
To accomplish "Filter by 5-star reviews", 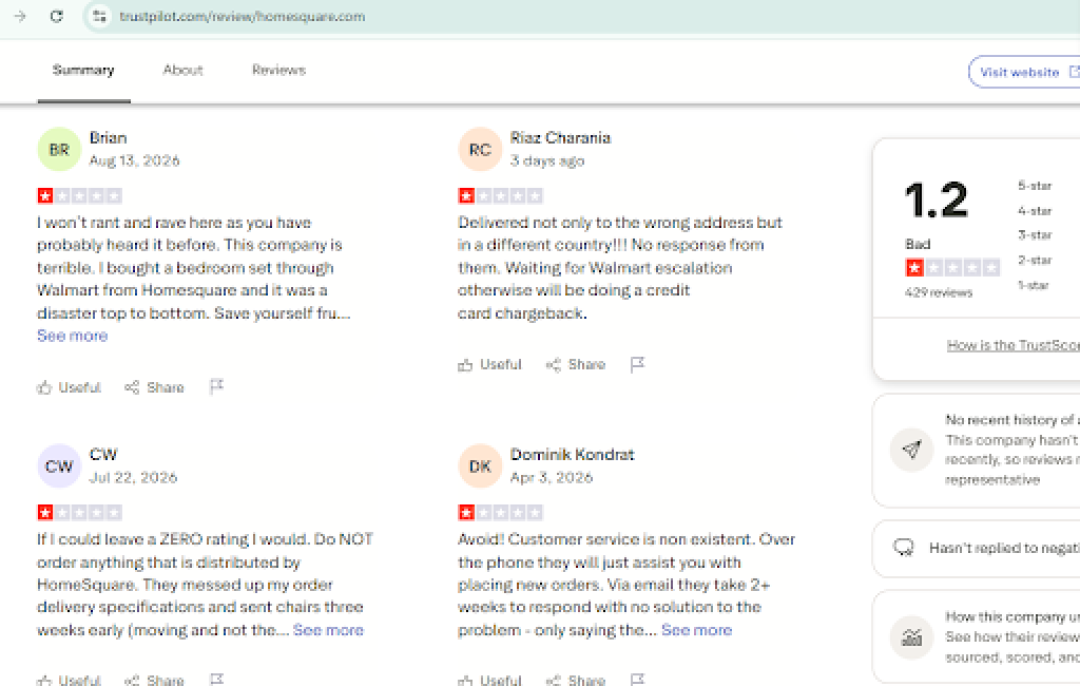I will [x=1035, y=185].
